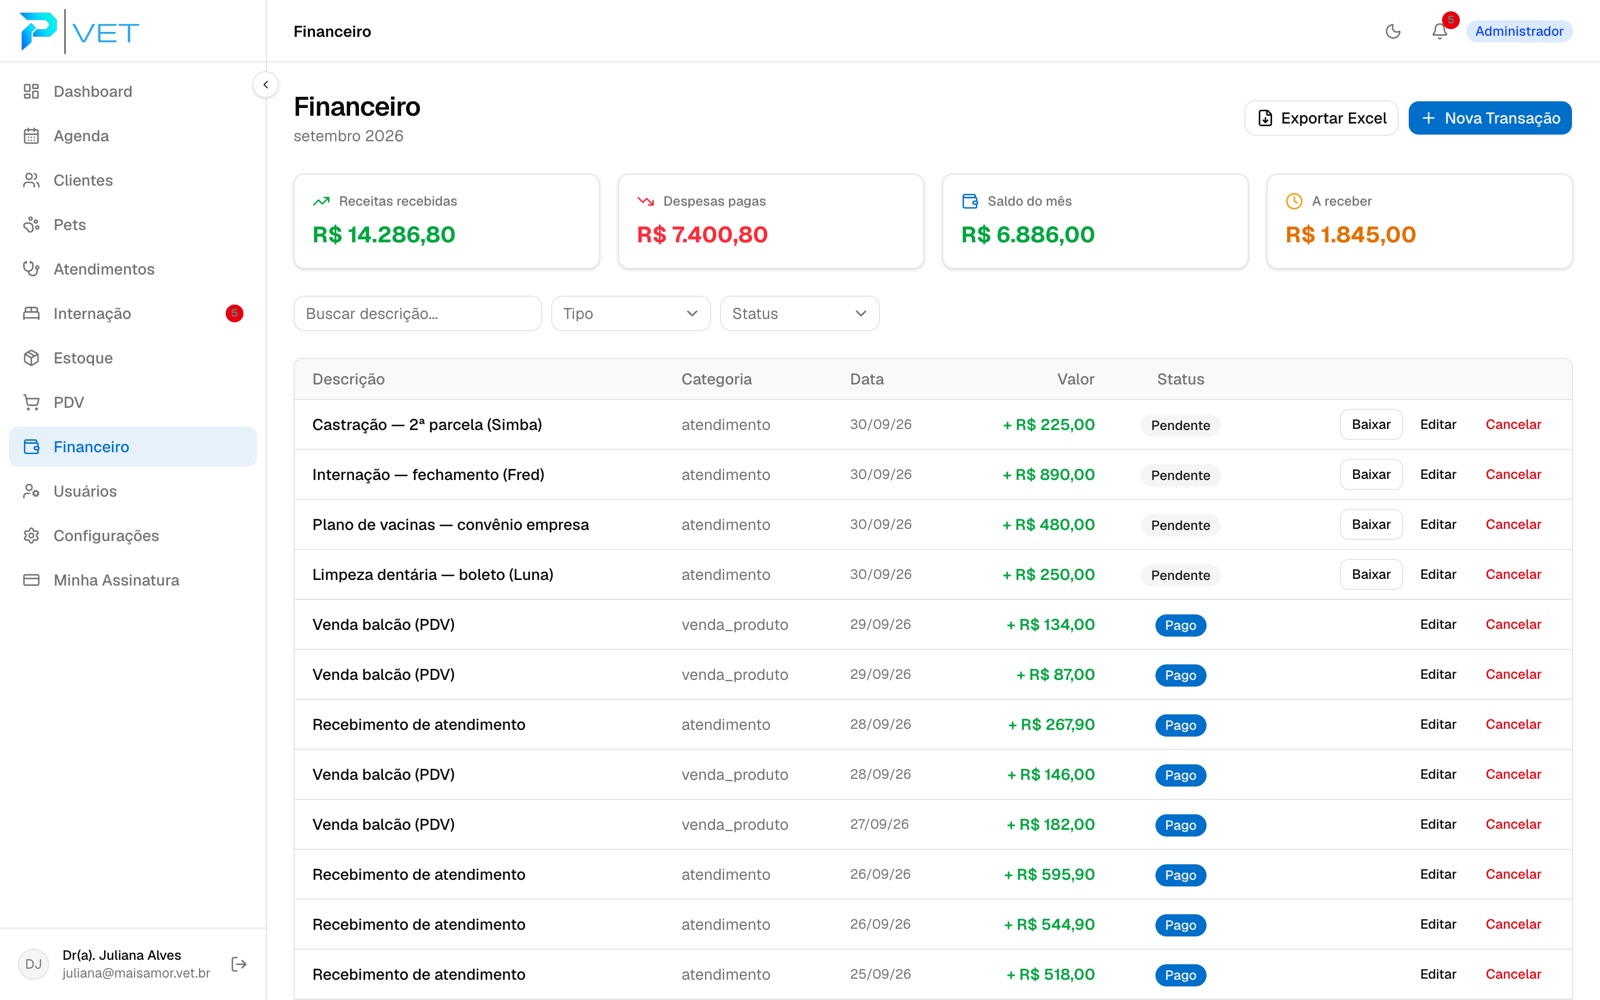Click Exportar Excel button
Image resolution: width=1600 pixels, height=1000 pixels.
[x=1321, y=118]
